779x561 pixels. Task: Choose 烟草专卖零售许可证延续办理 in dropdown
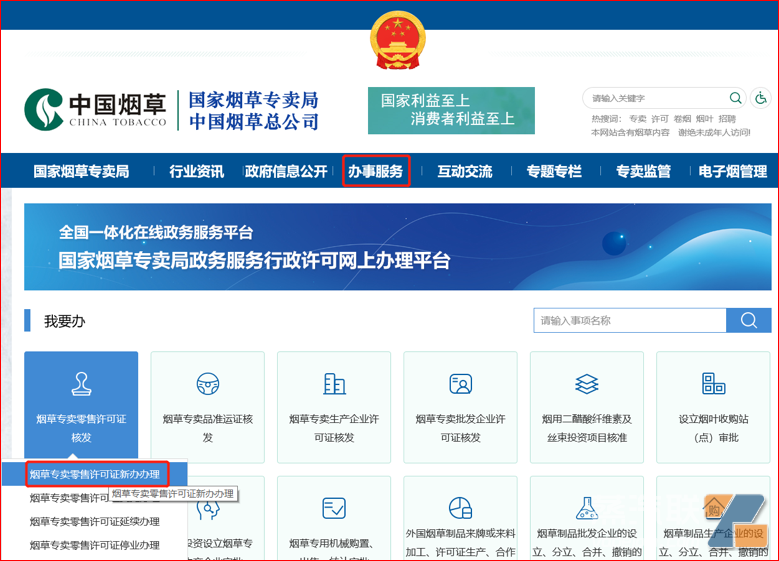pos(94,521)
